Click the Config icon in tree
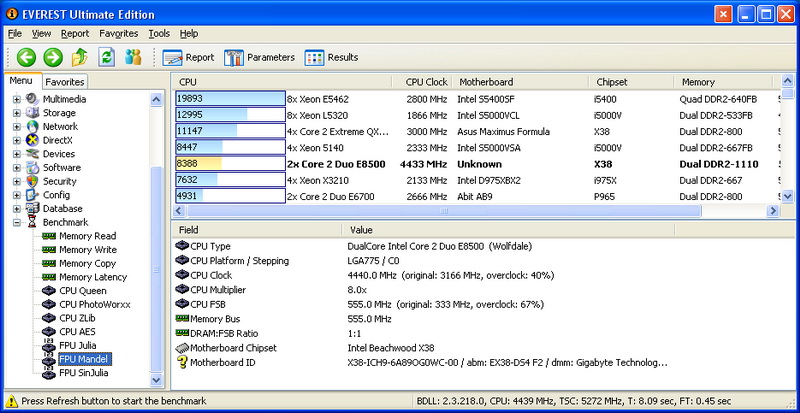The width and height of the screenshot is (800, 413). point(32,195)
